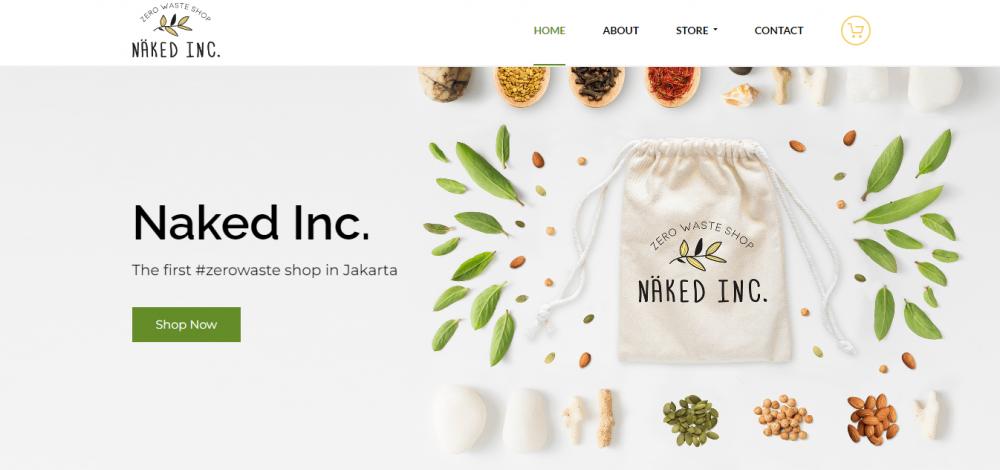Click the Shop Now button

coord(186,325)
